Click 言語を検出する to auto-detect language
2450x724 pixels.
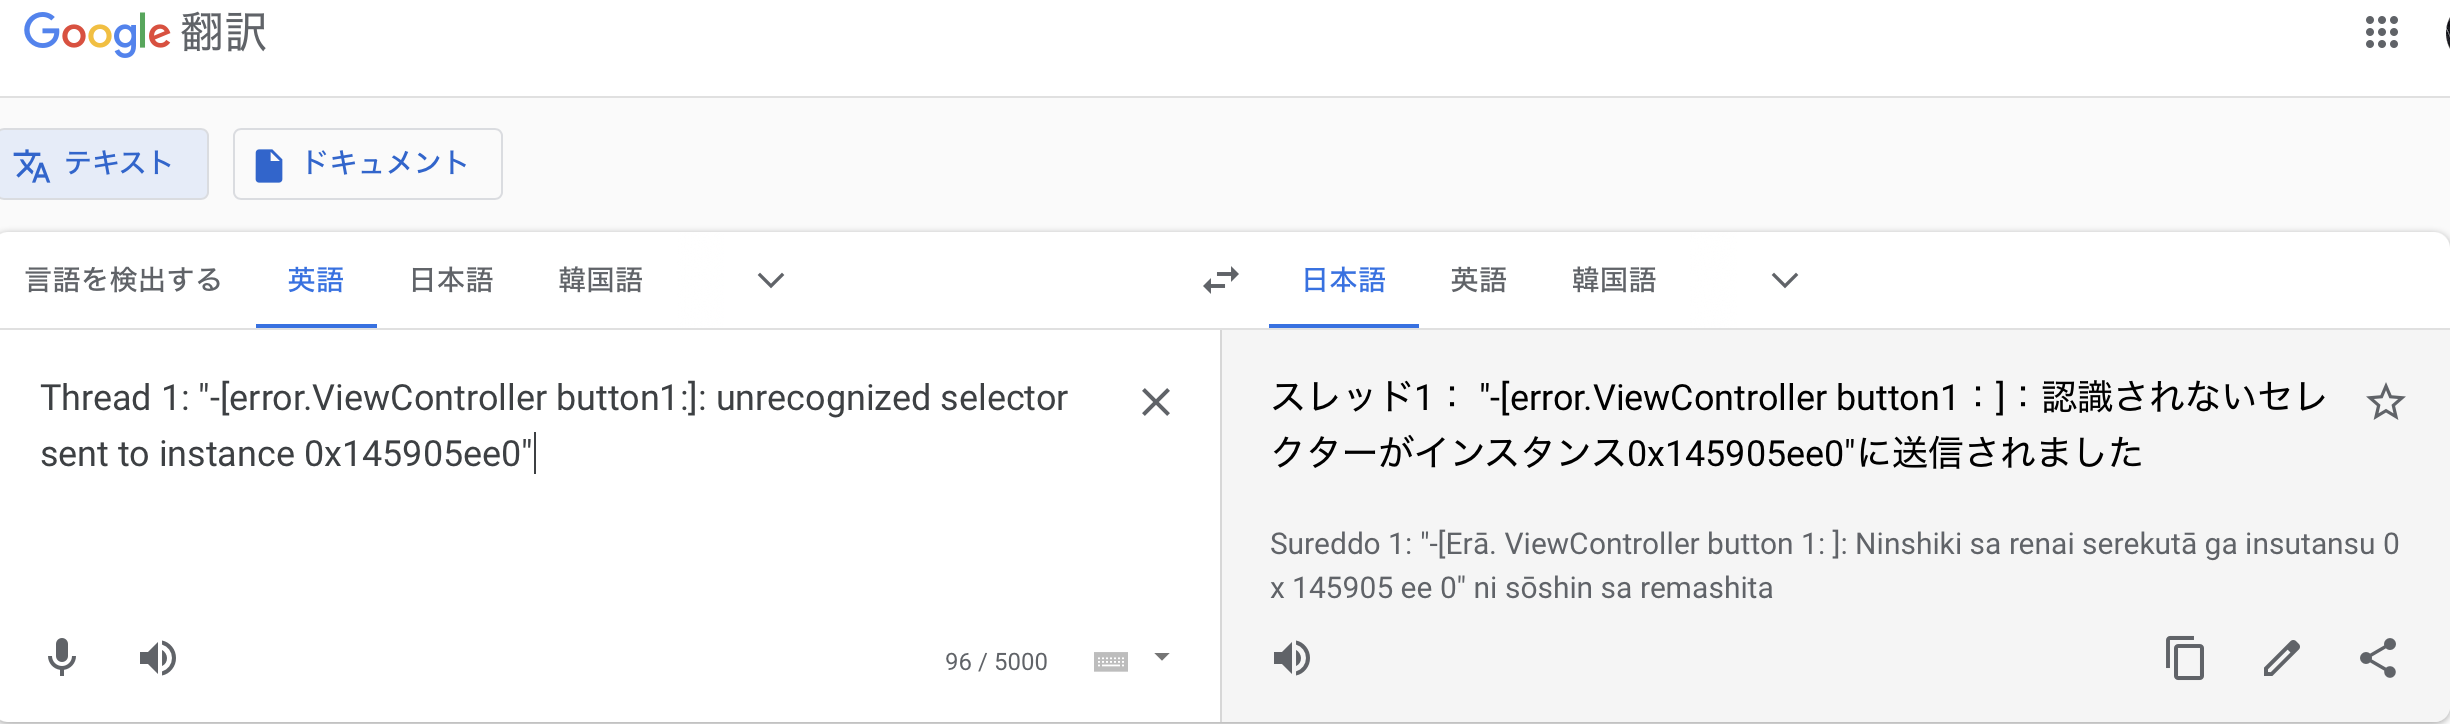coord(122,281)
